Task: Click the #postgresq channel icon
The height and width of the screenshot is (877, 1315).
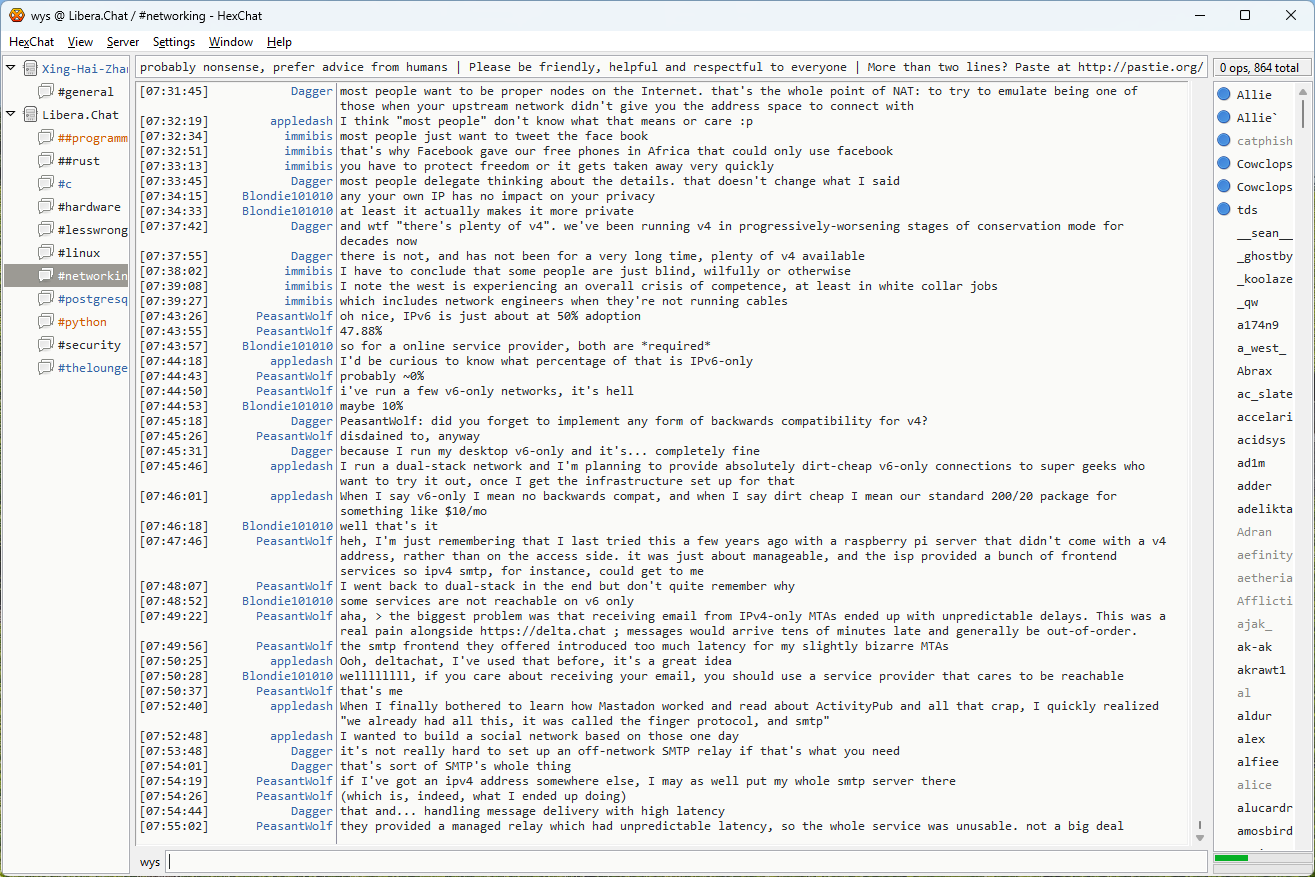Action: (46, 298)
